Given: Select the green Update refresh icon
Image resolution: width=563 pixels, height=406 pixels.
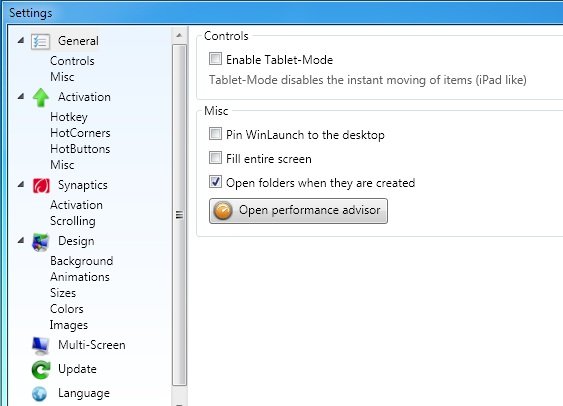Looking at the screenshot, I should (41, 370).
